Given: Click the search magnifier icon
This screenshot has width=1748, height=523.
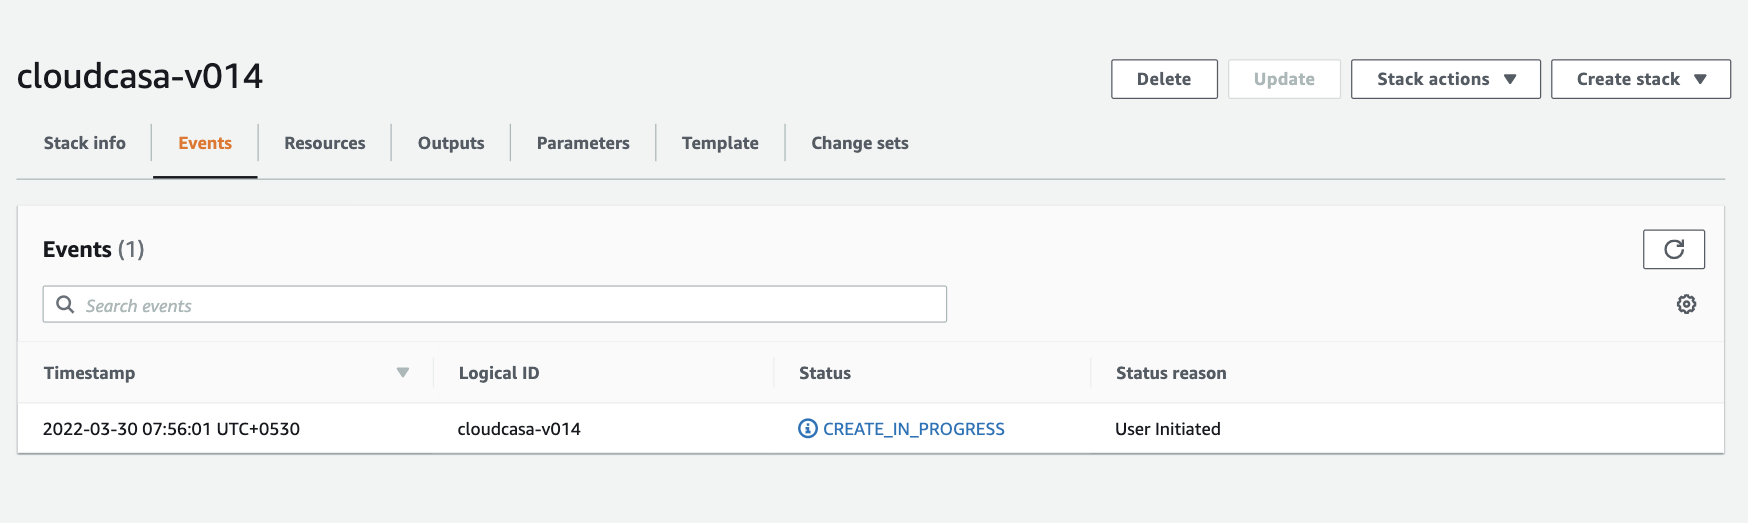Looking at the screenshot, I should [65, 305].
